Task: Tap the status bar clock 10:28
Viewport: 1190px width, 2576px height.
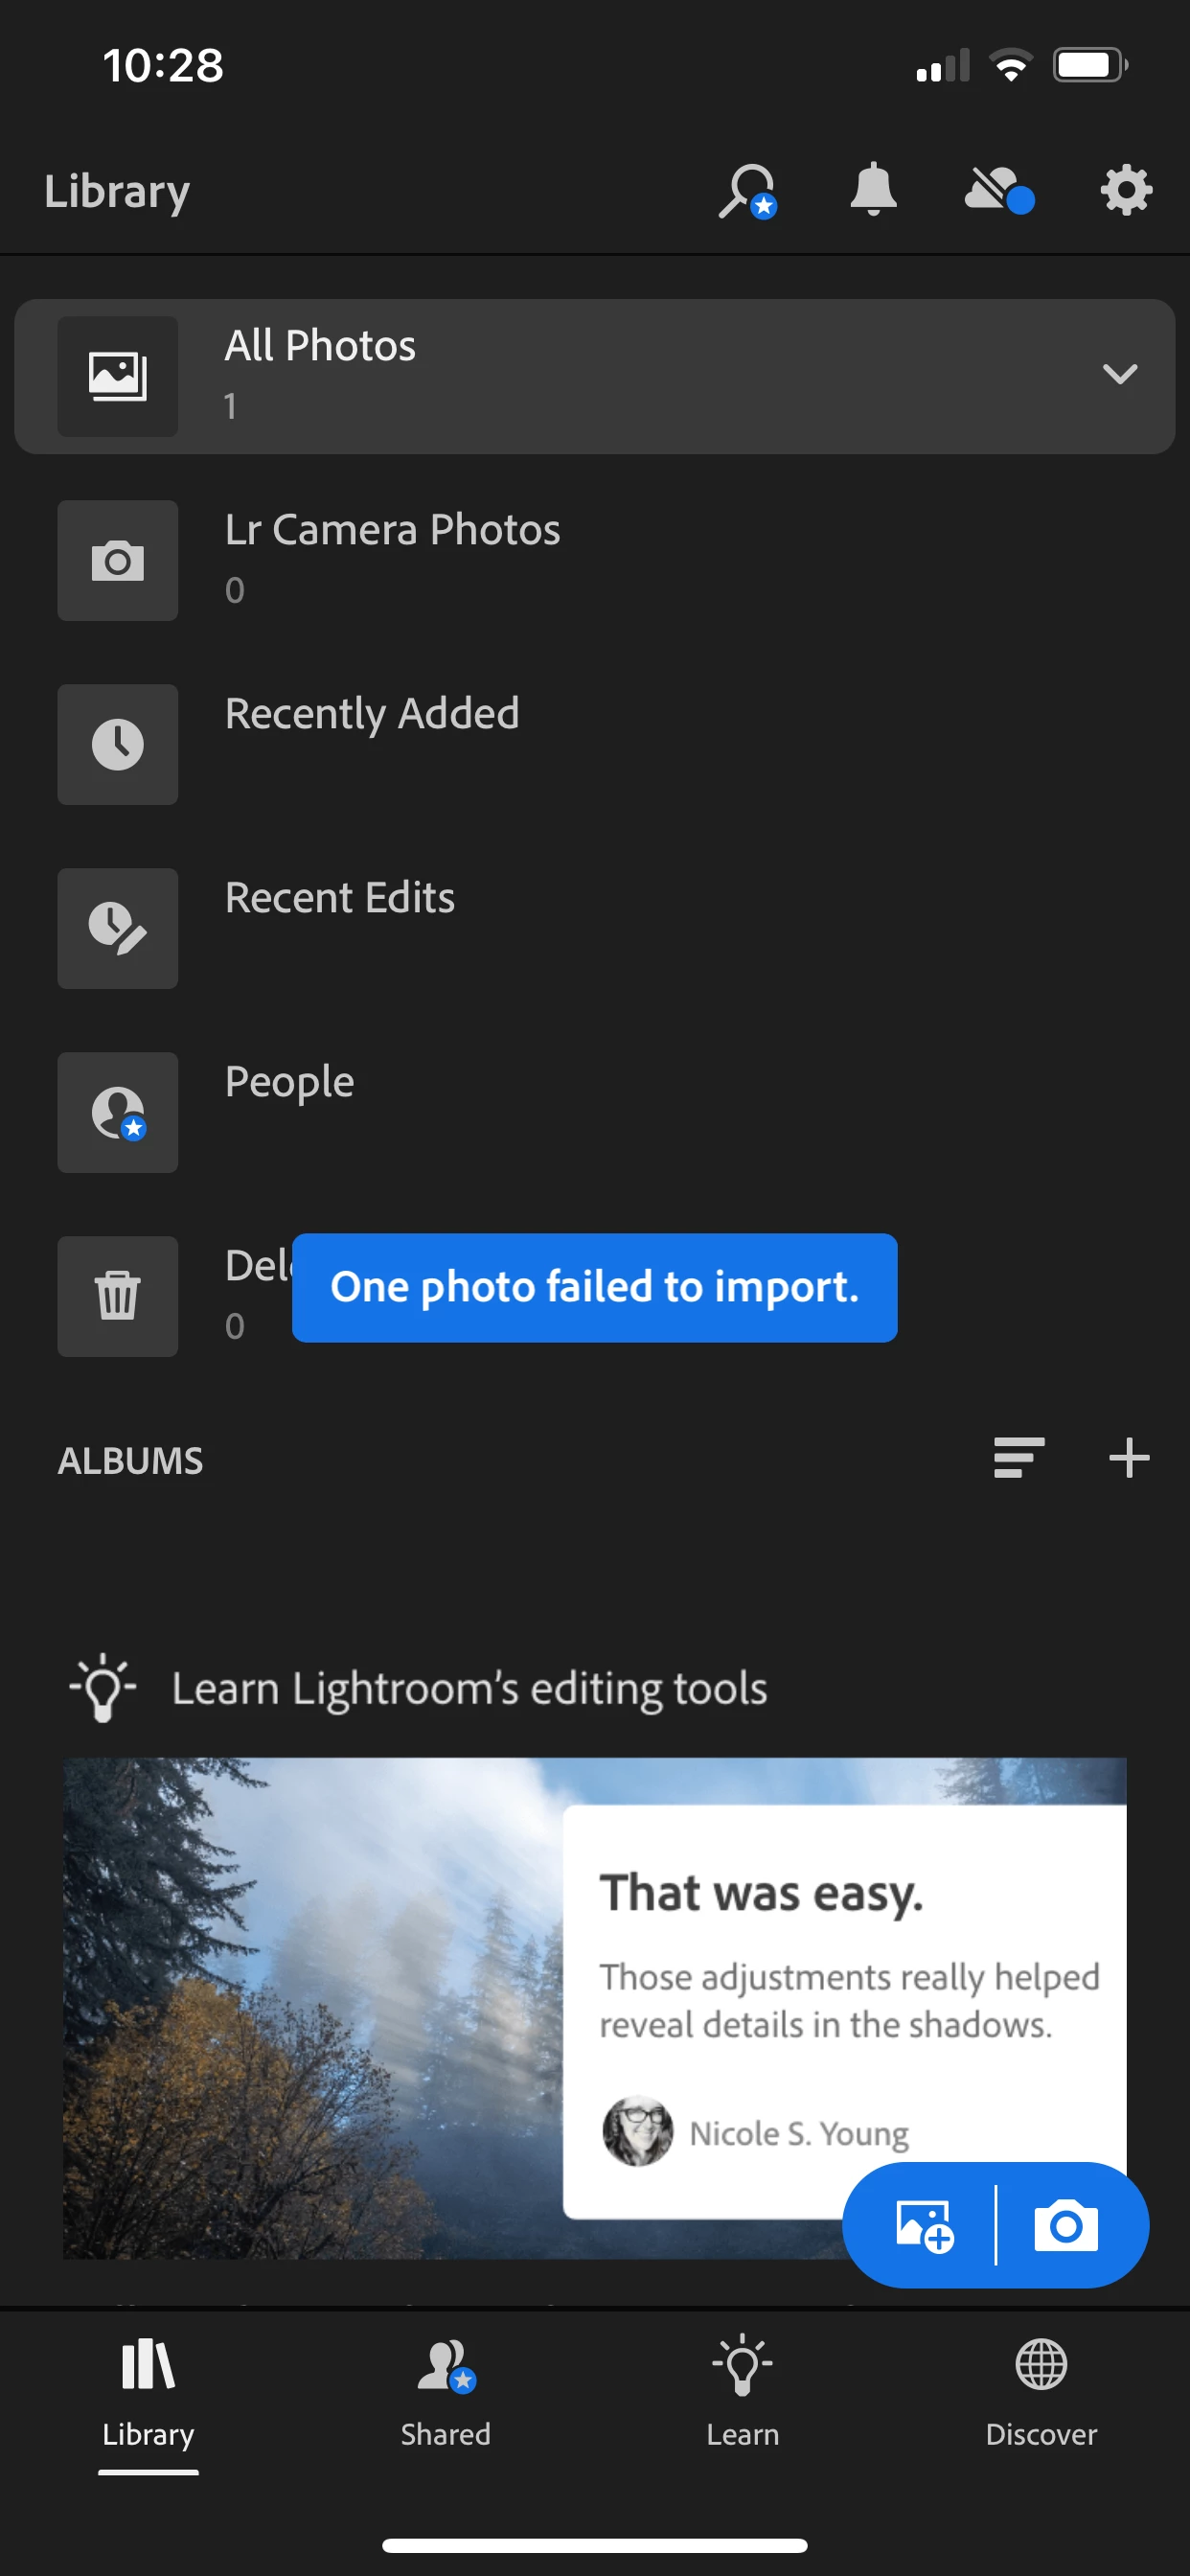Action: [163, 66]
